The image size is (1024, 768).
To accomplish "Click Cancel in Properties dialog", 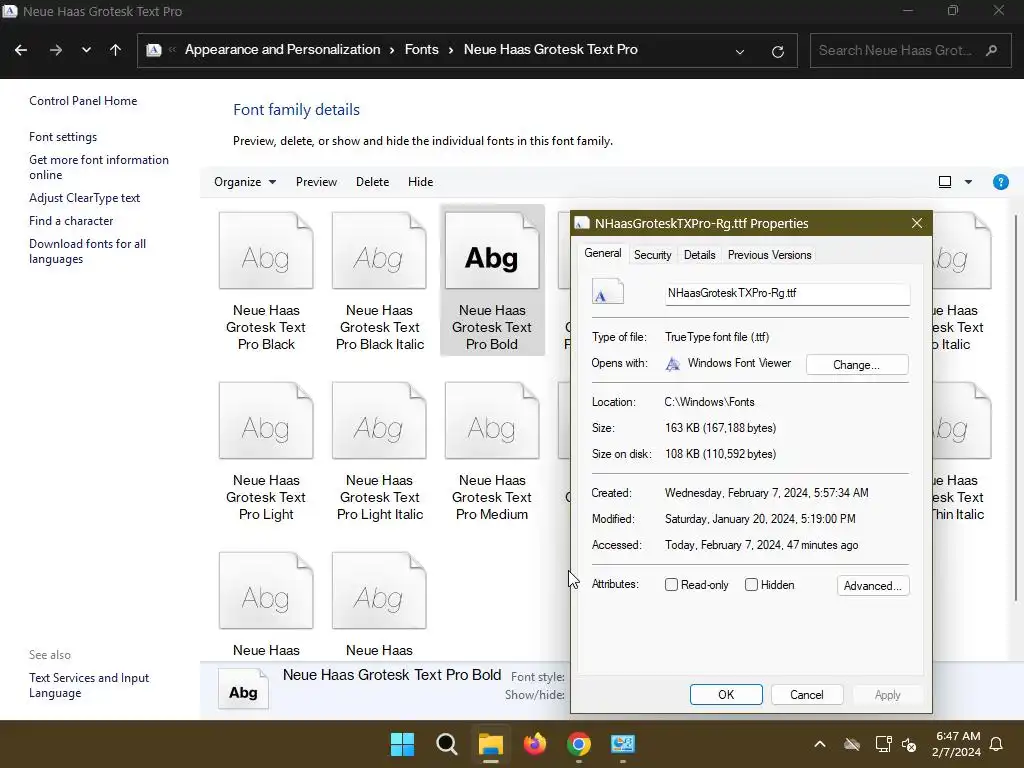I will coord(807,695).
